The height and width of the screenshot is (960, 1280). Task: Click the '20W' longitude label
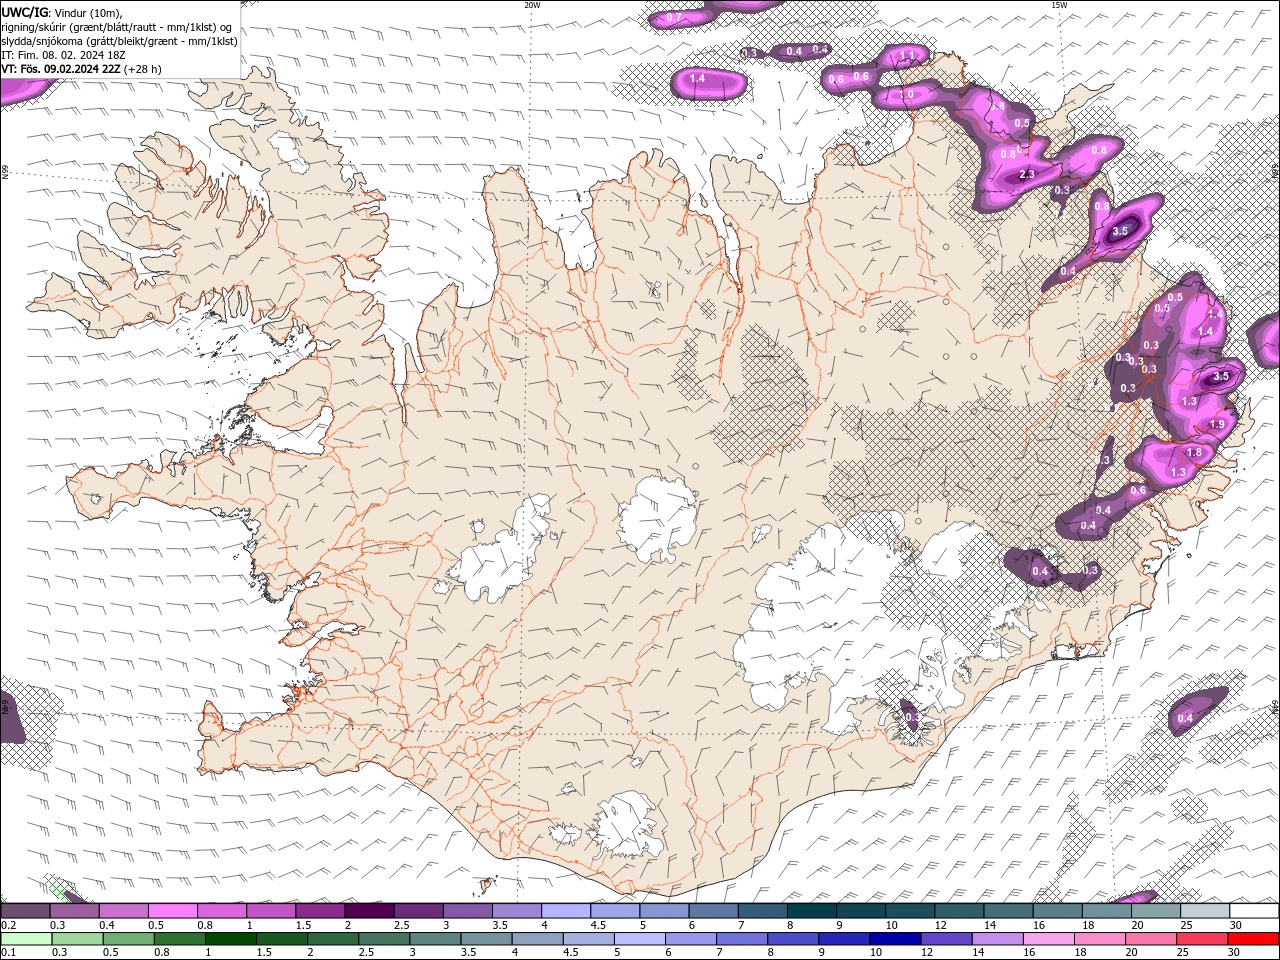click(x=533, y=5)
